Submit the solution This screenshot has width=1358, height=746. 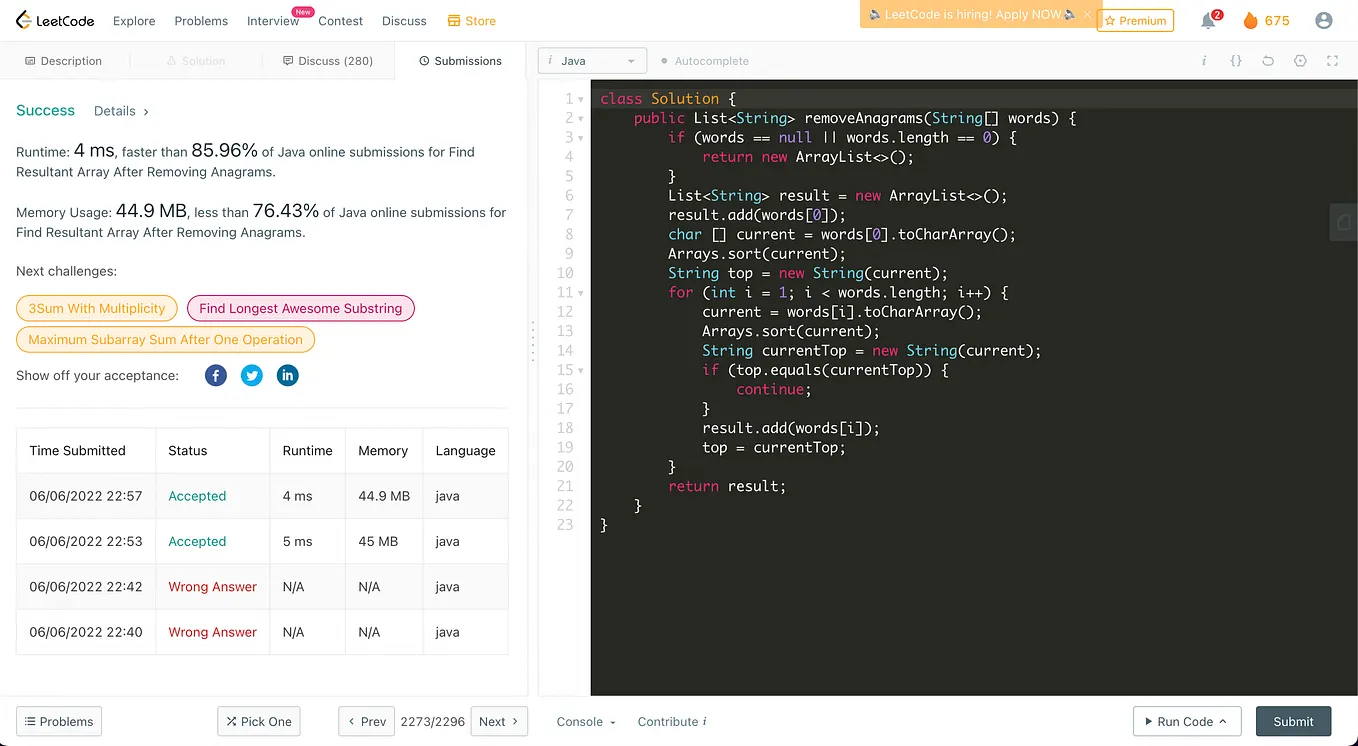[x=1293, y=721]
